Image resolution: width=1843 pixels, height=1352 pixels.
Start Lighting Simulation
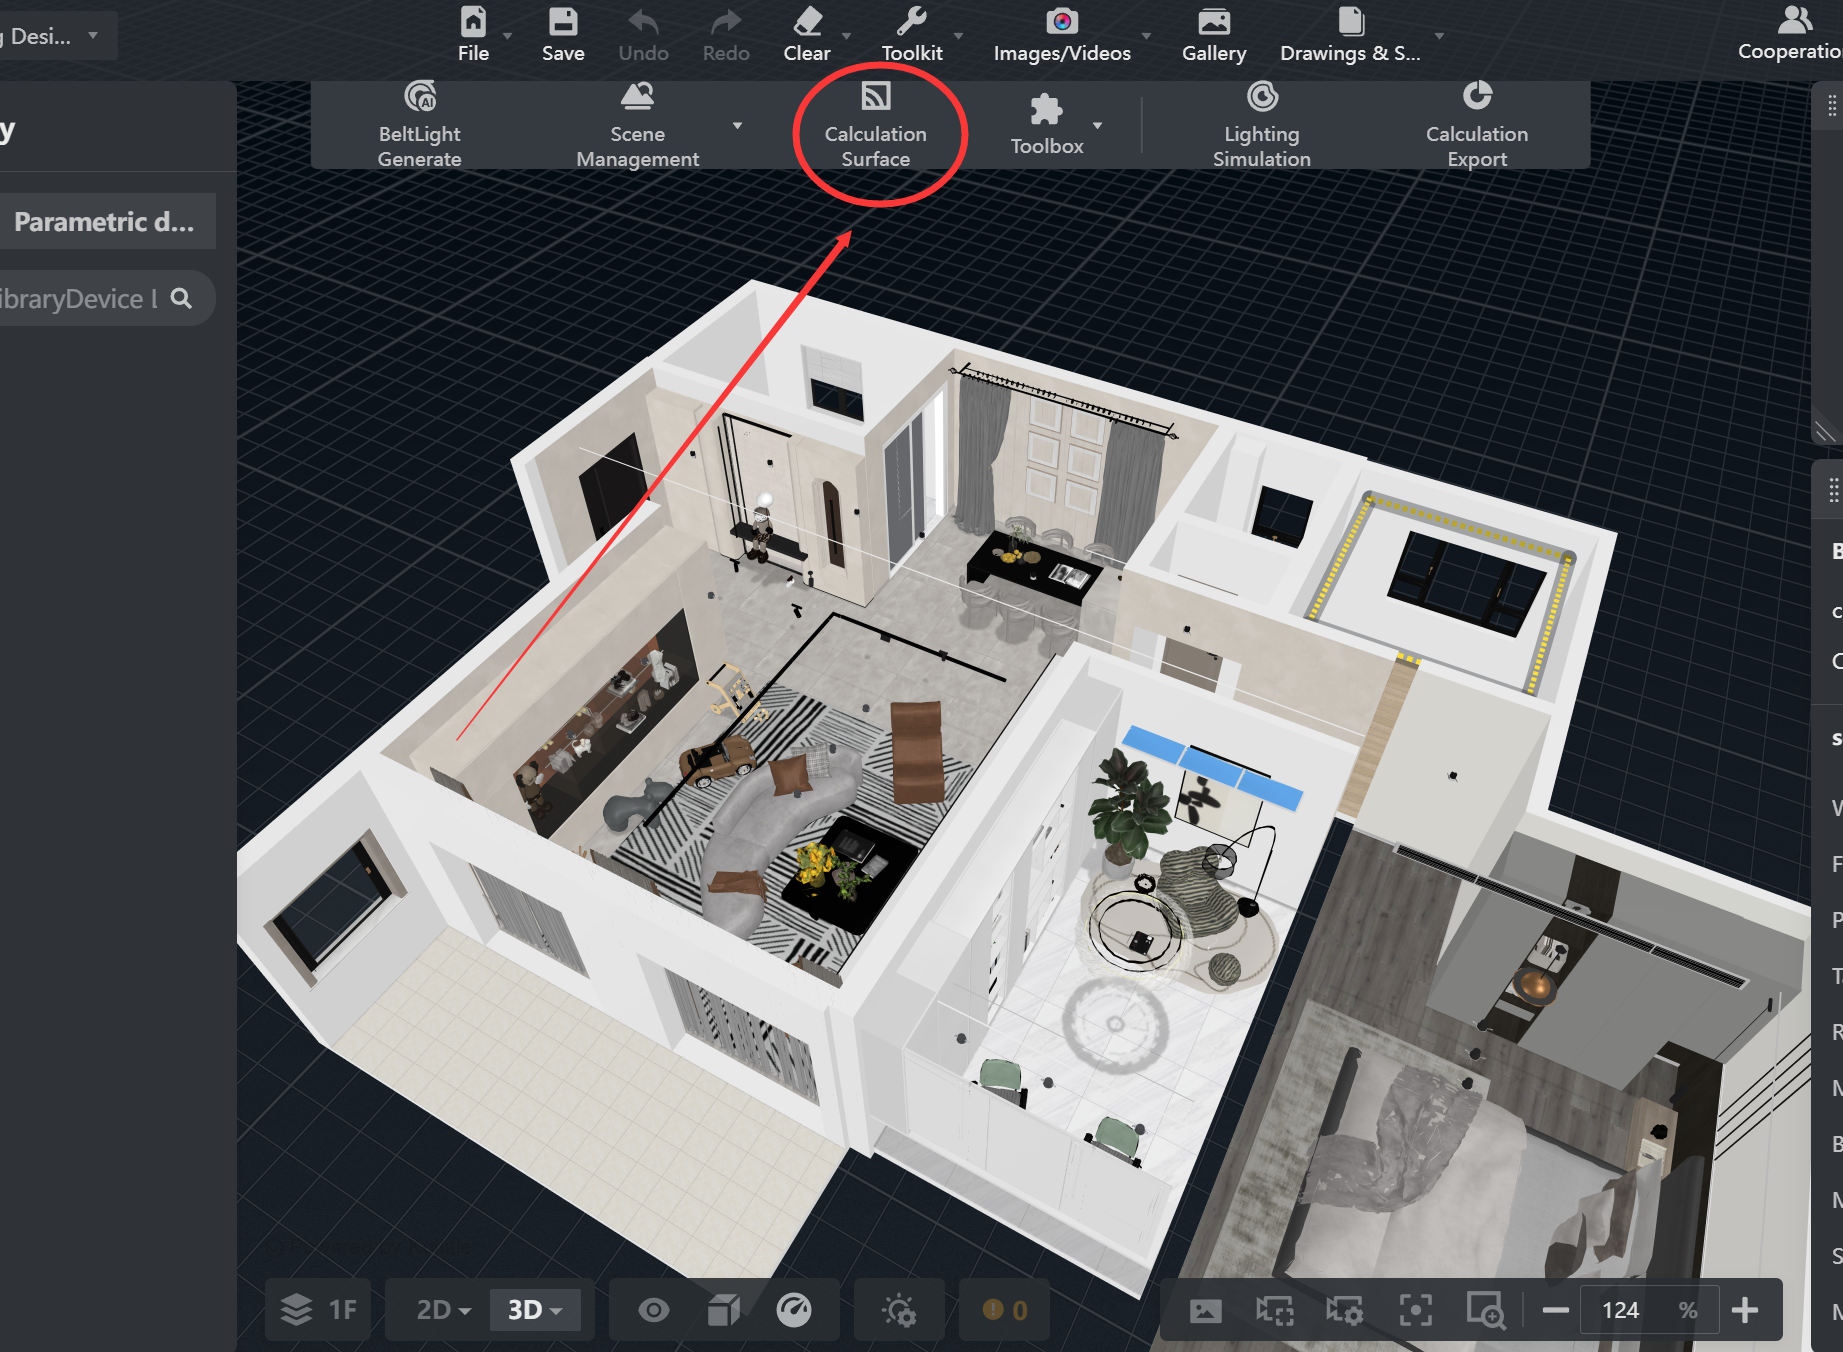click(x=1262, y=125)
